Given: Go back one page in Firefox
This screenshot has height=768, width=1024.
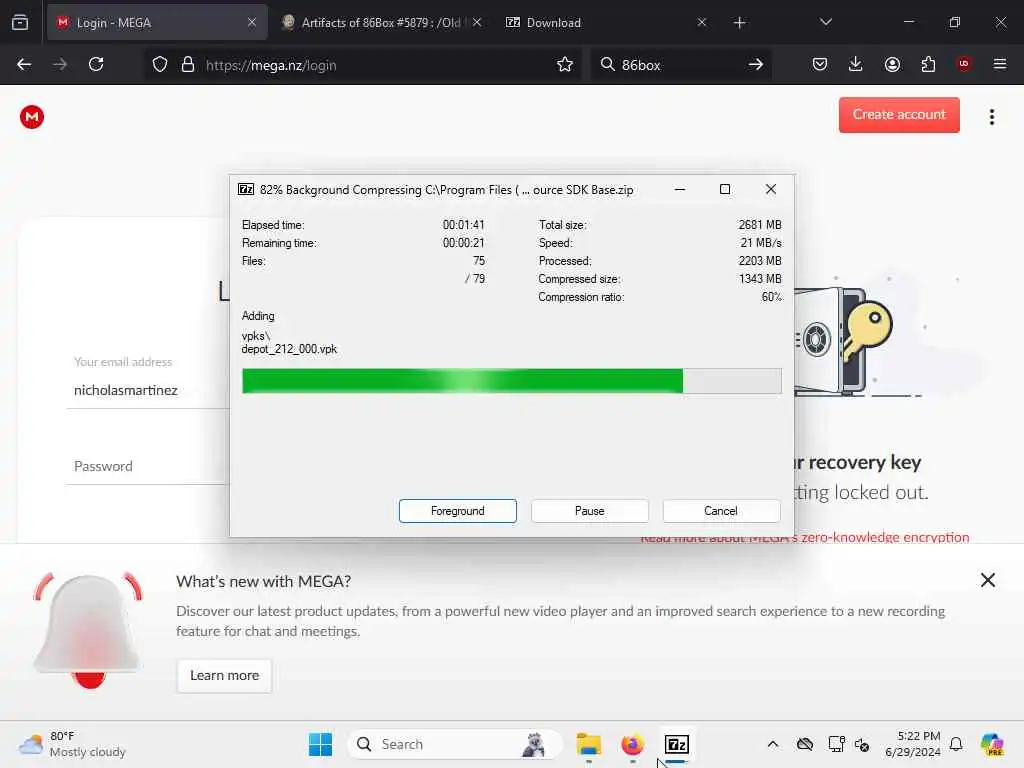Looking at the screenshot, I should pyautogui.click(x=24, y=65).
